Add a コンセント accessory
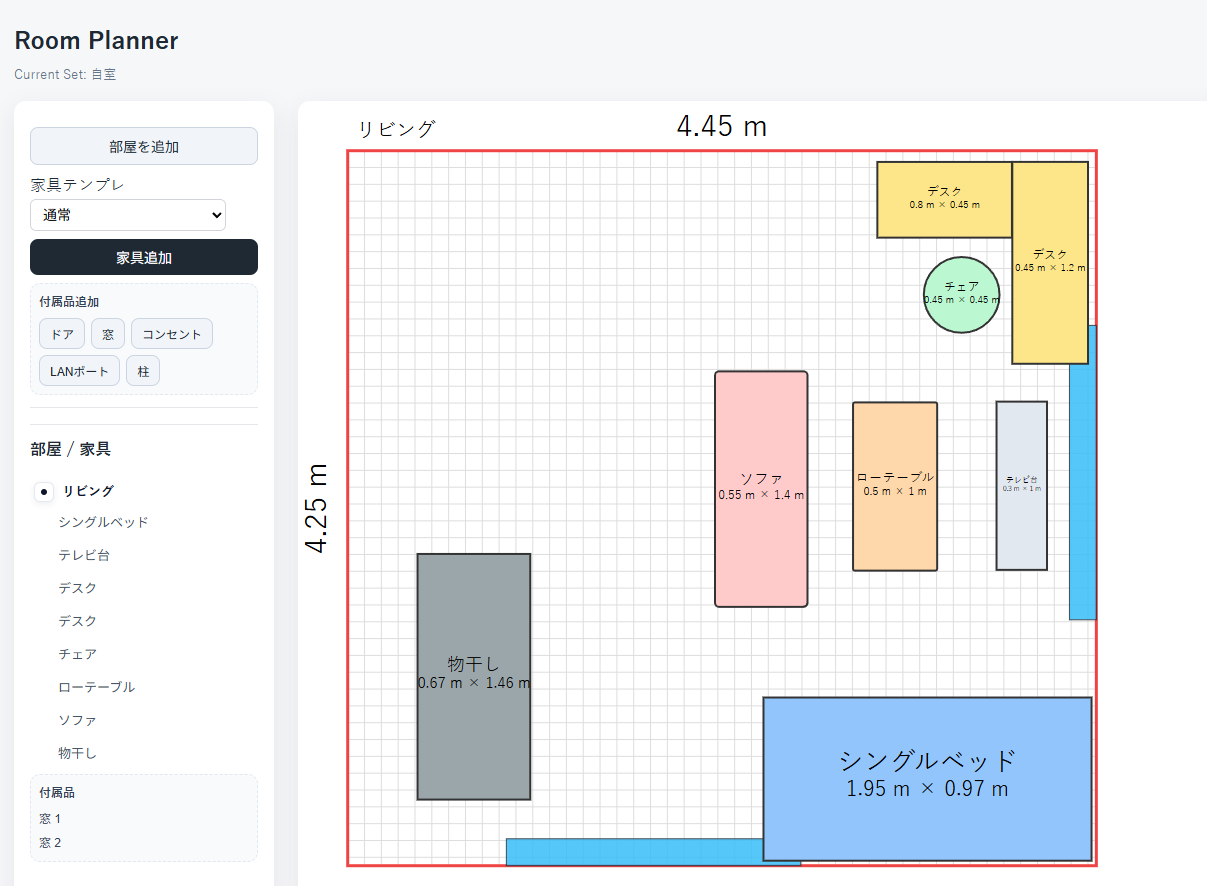 coord(172,334)
